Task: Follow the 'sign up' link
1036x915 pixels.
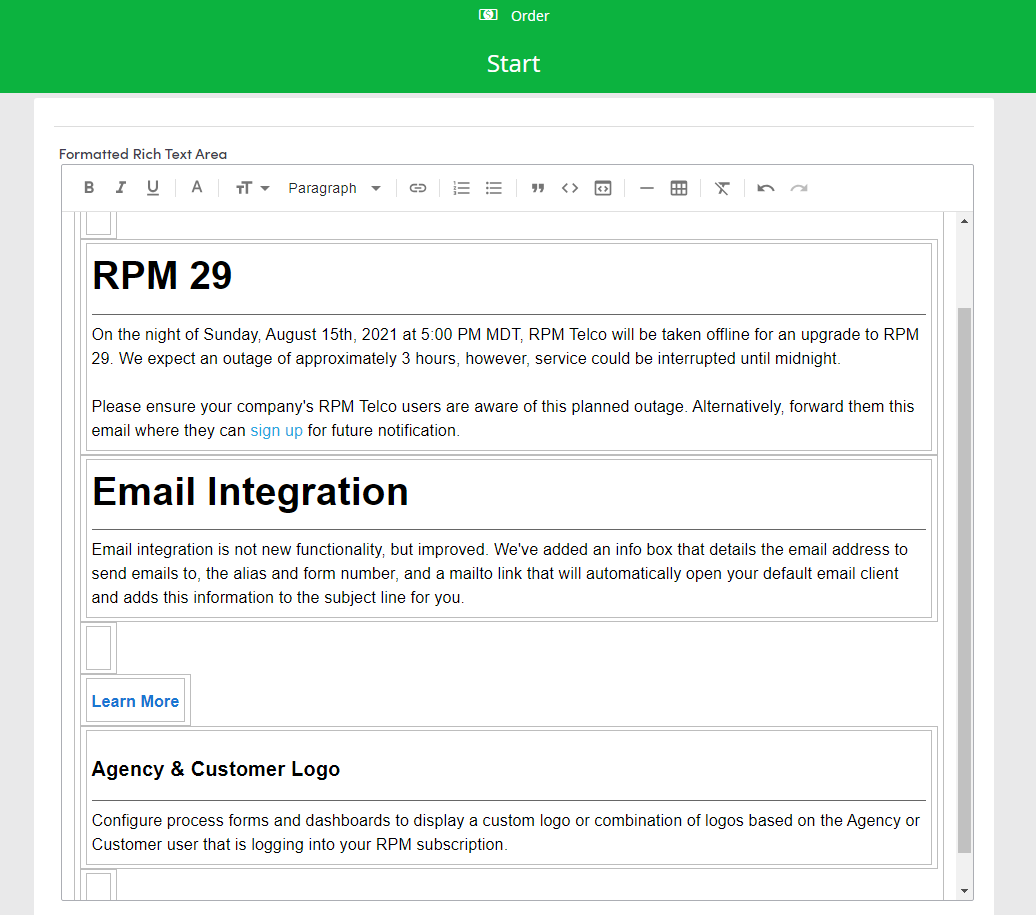Action: pos(276,431)
